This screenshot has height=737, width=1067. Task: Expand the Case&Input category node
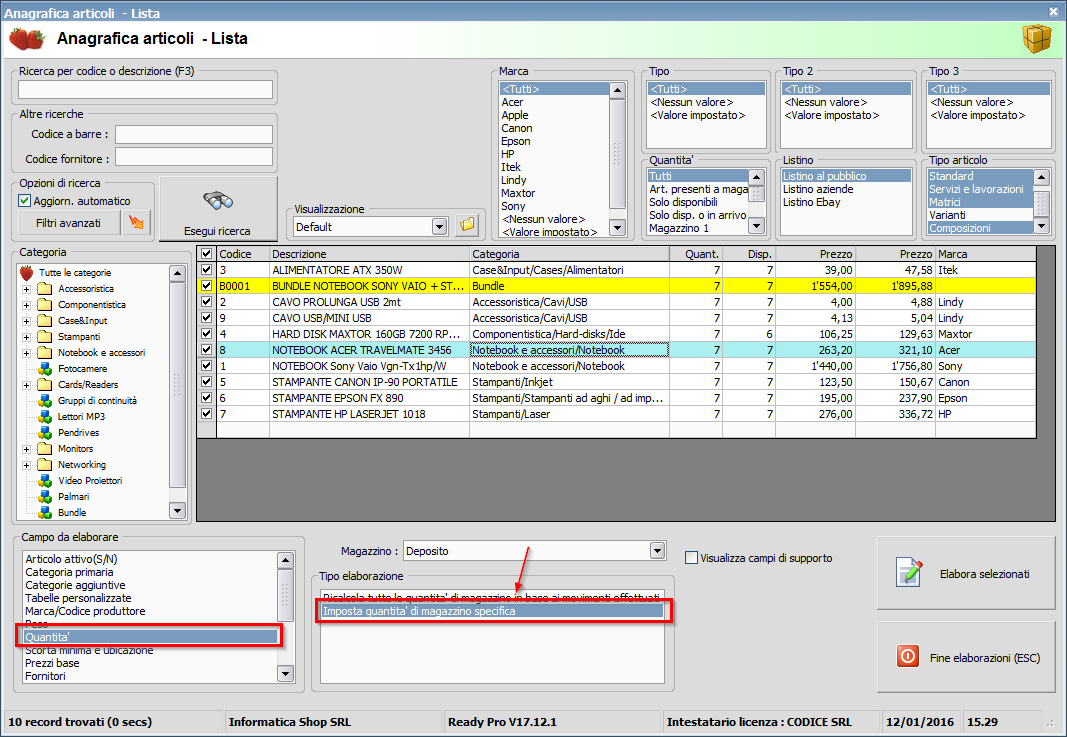[x=27, y=321]
